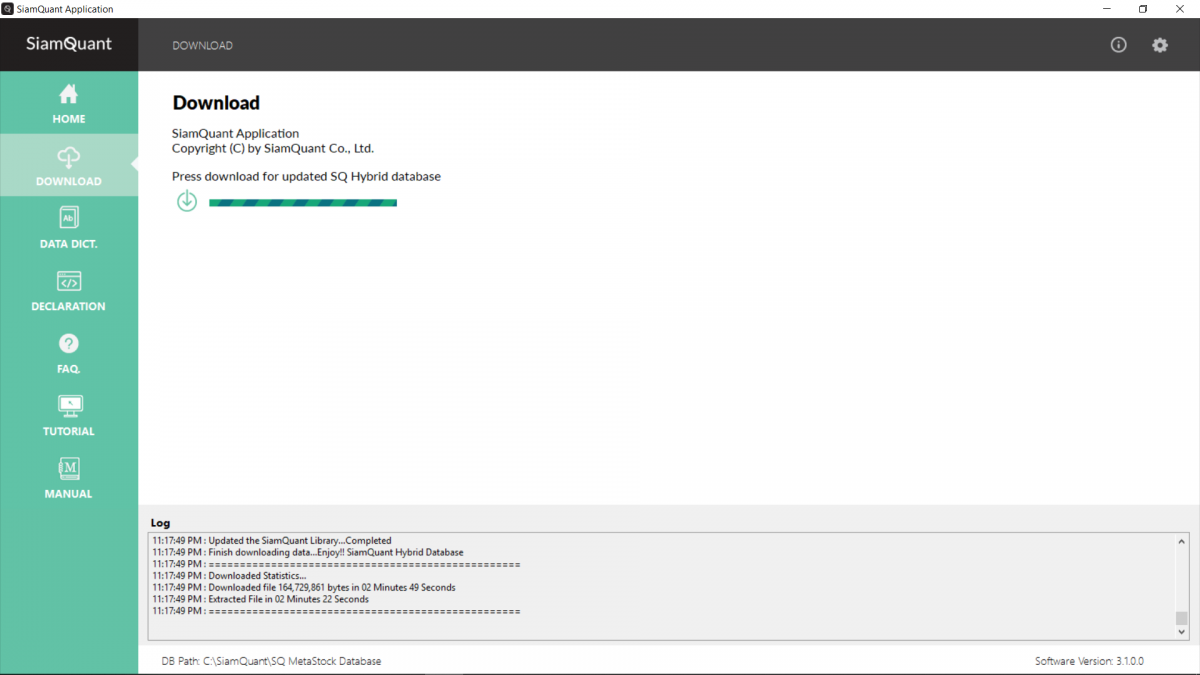Open the Tutorial sidebar item
Screen dimensions: 1200x675
68,416
